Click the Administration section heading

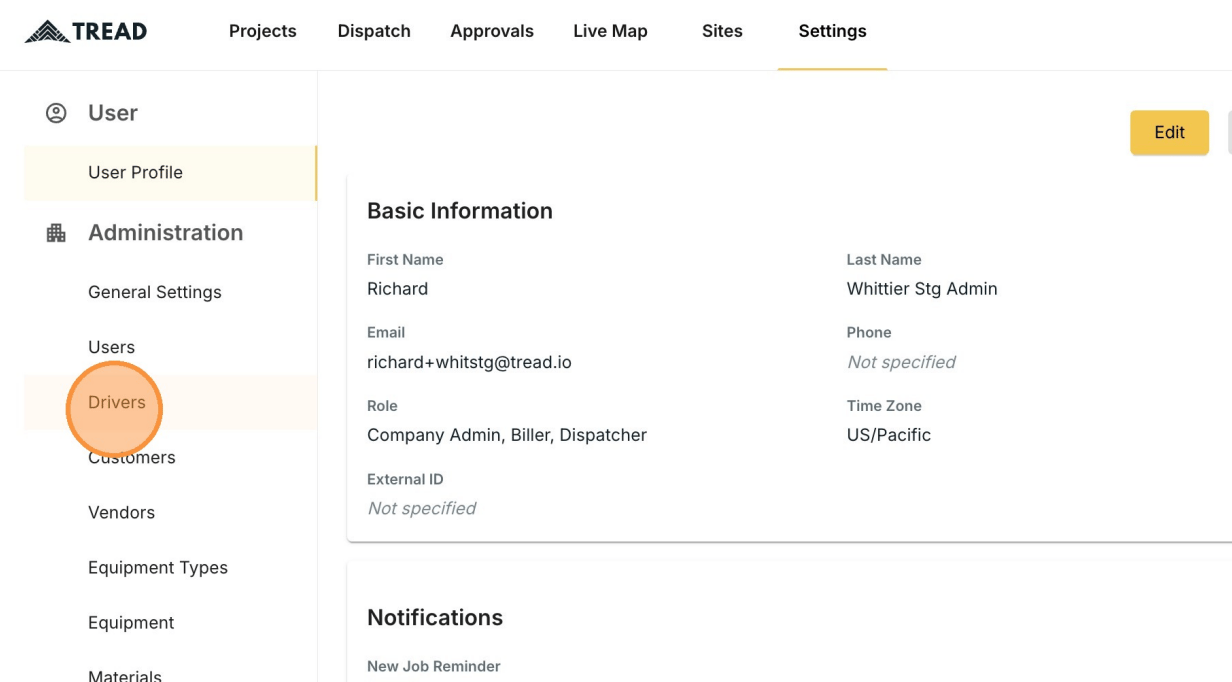pos(166,233)
